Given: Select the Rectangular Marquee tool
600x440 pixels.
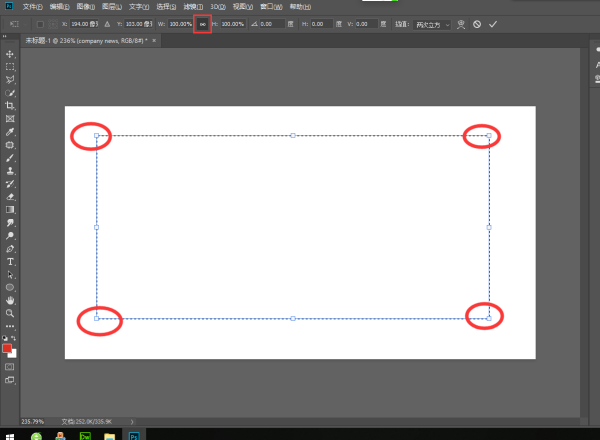Looking at the screenshot, I should 10,67.
